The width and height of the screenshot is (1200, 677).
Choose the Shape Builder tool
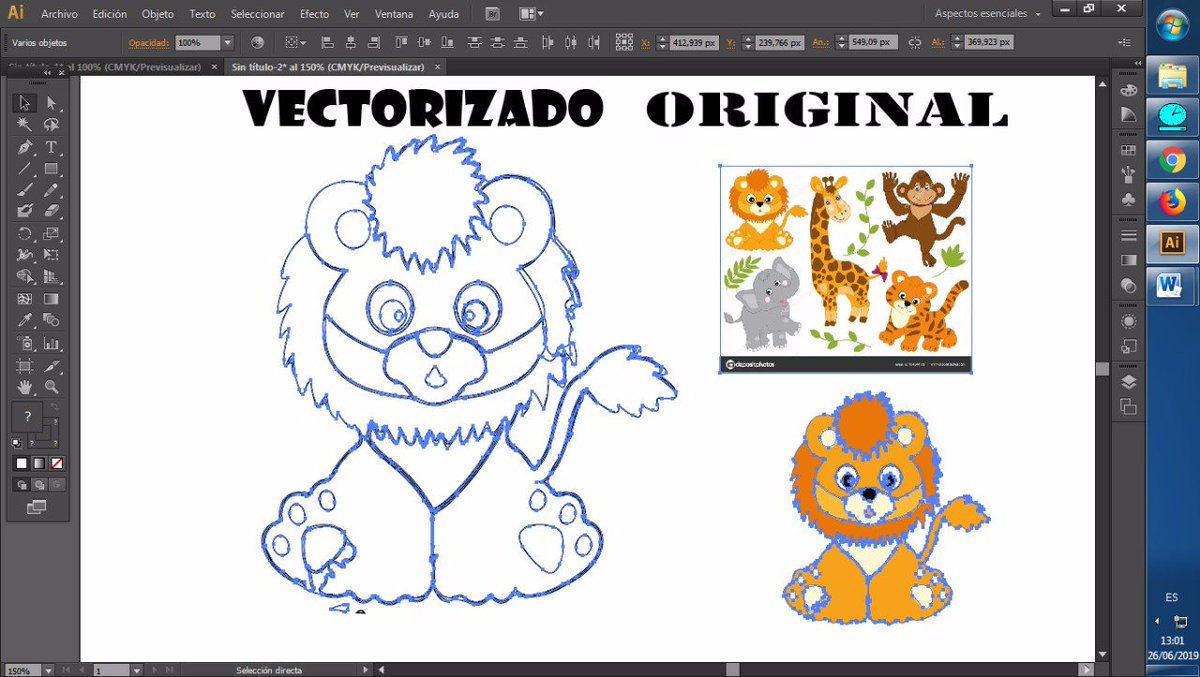tap(25, 277)
